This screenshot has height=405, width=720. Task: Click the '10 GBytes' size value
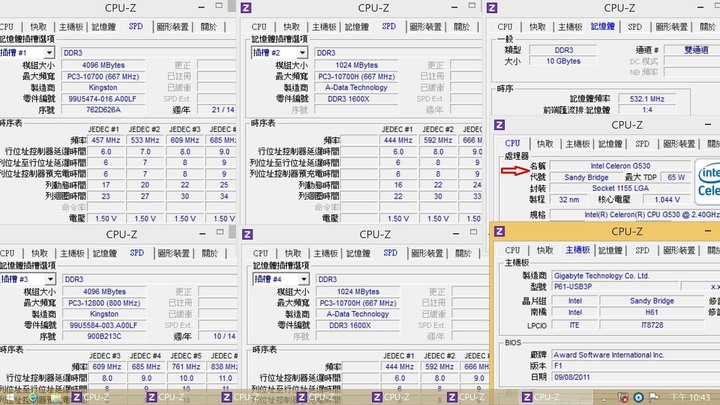pos(563,61)
